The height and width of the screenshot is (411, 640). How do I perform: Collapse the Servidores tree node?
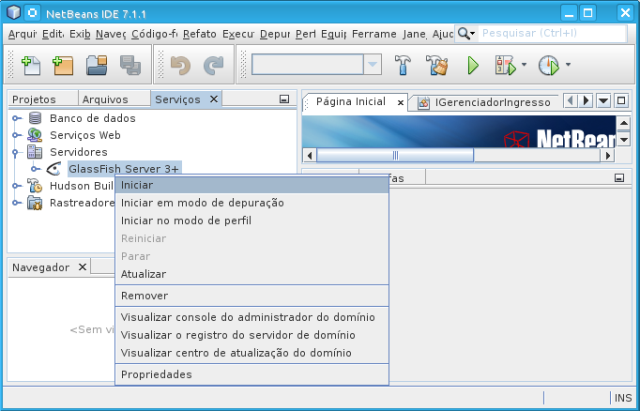[17, 152]
